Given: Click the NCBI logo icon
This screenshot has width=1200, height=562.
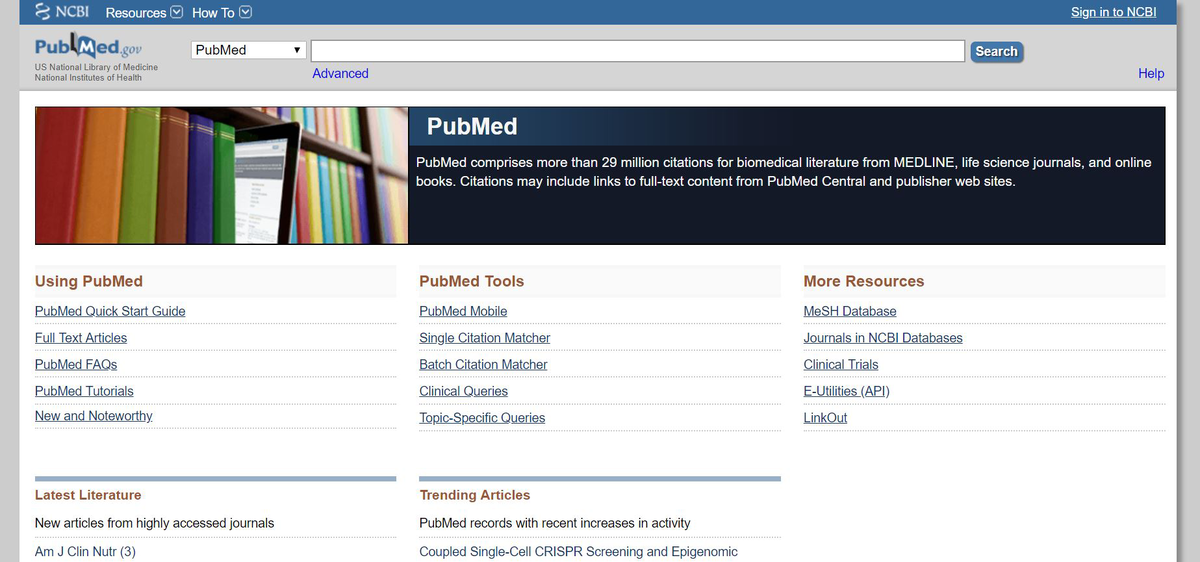Looking at the screenshot, I should point(61,12).
